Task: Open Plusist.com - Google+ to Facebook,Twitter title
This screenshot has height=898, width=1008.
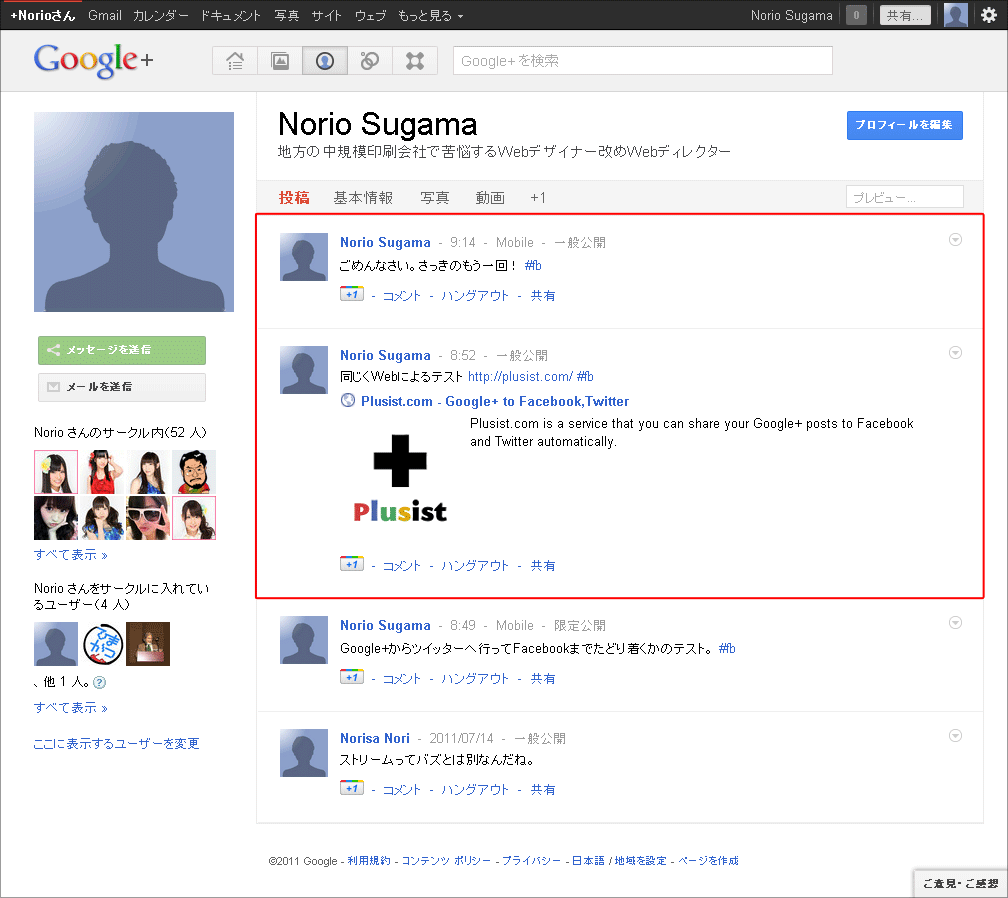Action: coord(495,401)
